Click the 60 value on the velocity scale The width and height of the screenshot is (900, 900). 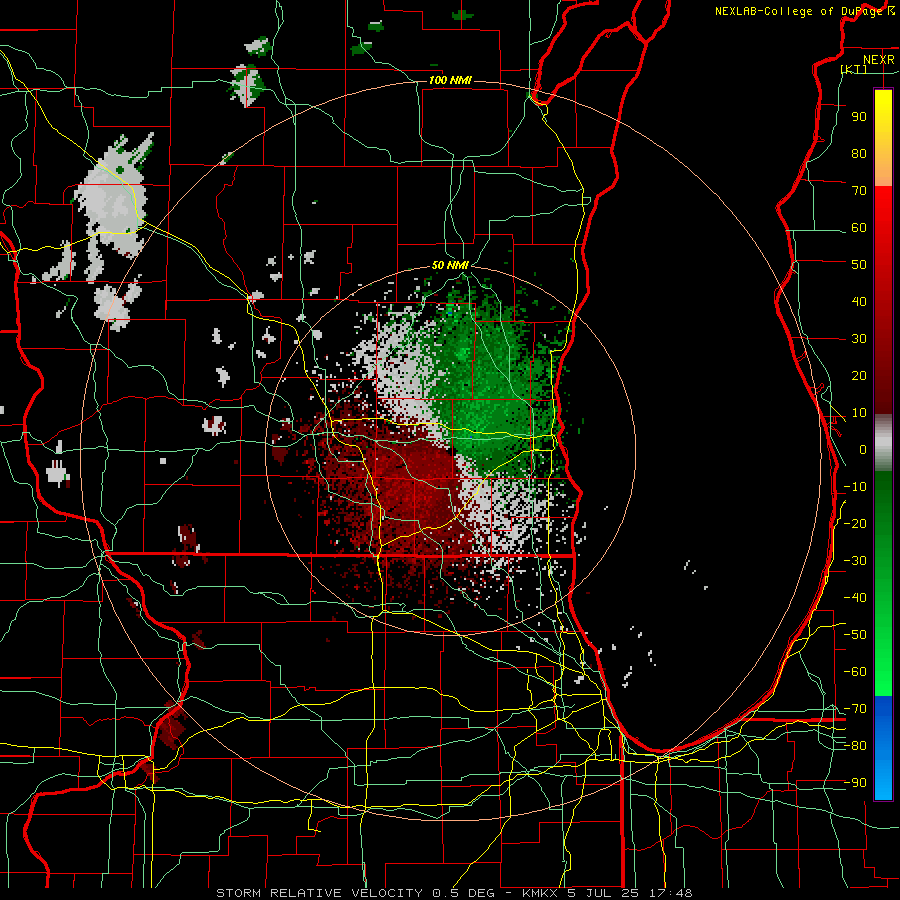click(x=859, y=227)
